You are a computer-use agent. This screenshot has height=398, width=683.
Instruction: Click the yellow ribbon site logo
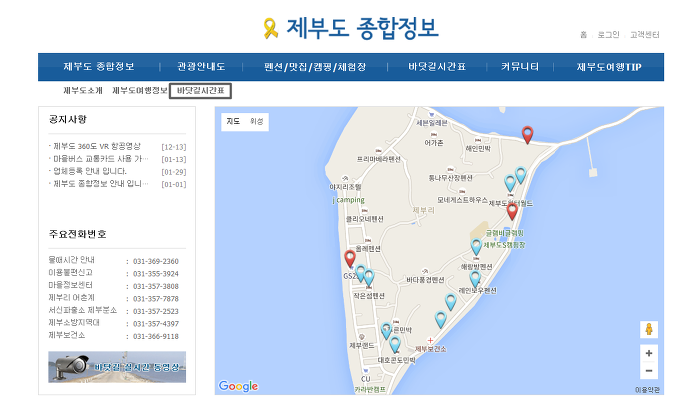tap(270, 28)
